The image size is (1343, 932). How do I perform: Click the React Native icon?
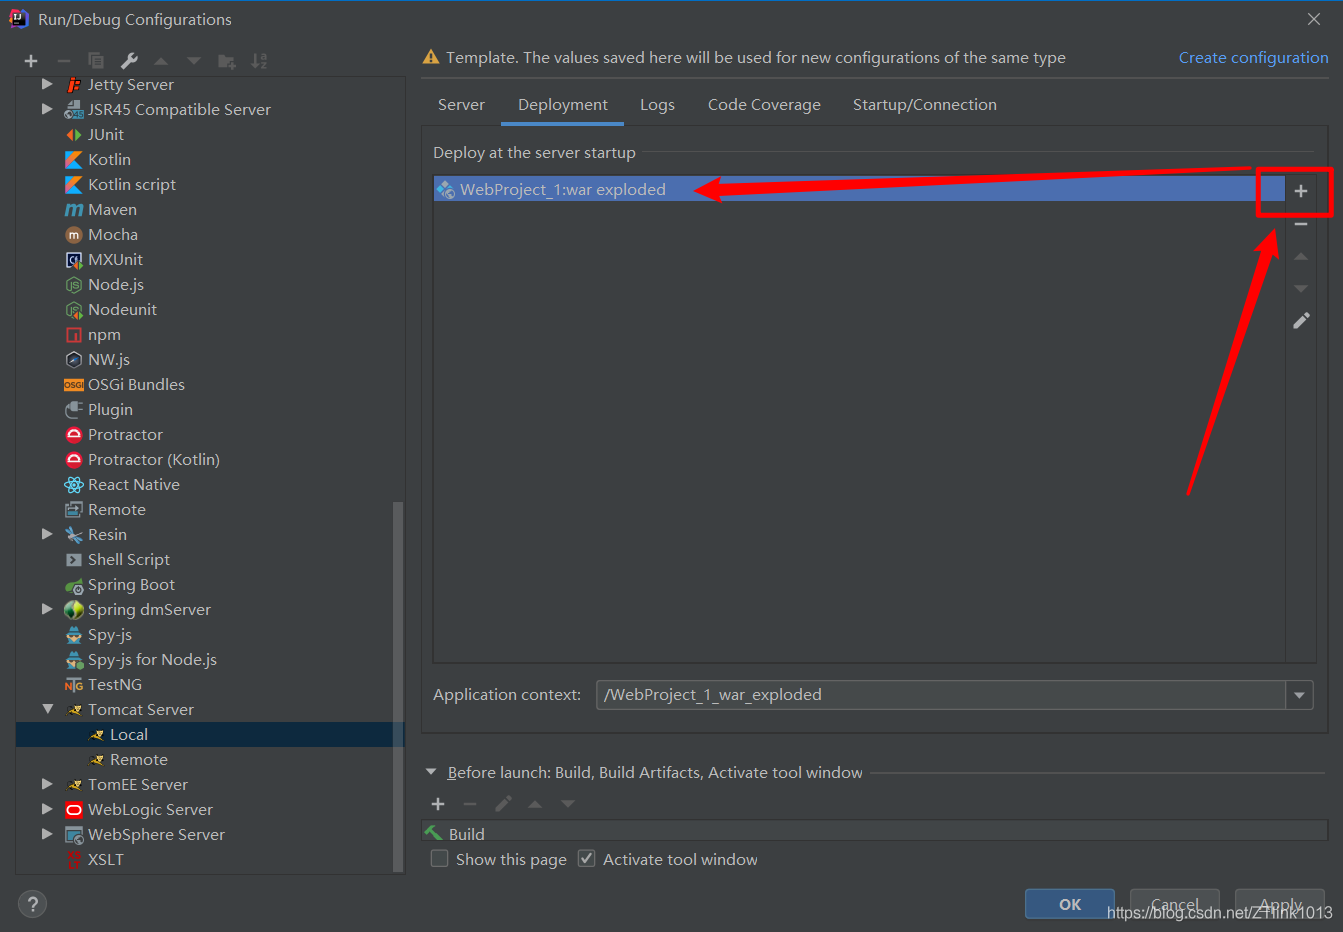[x=74, y=485]
